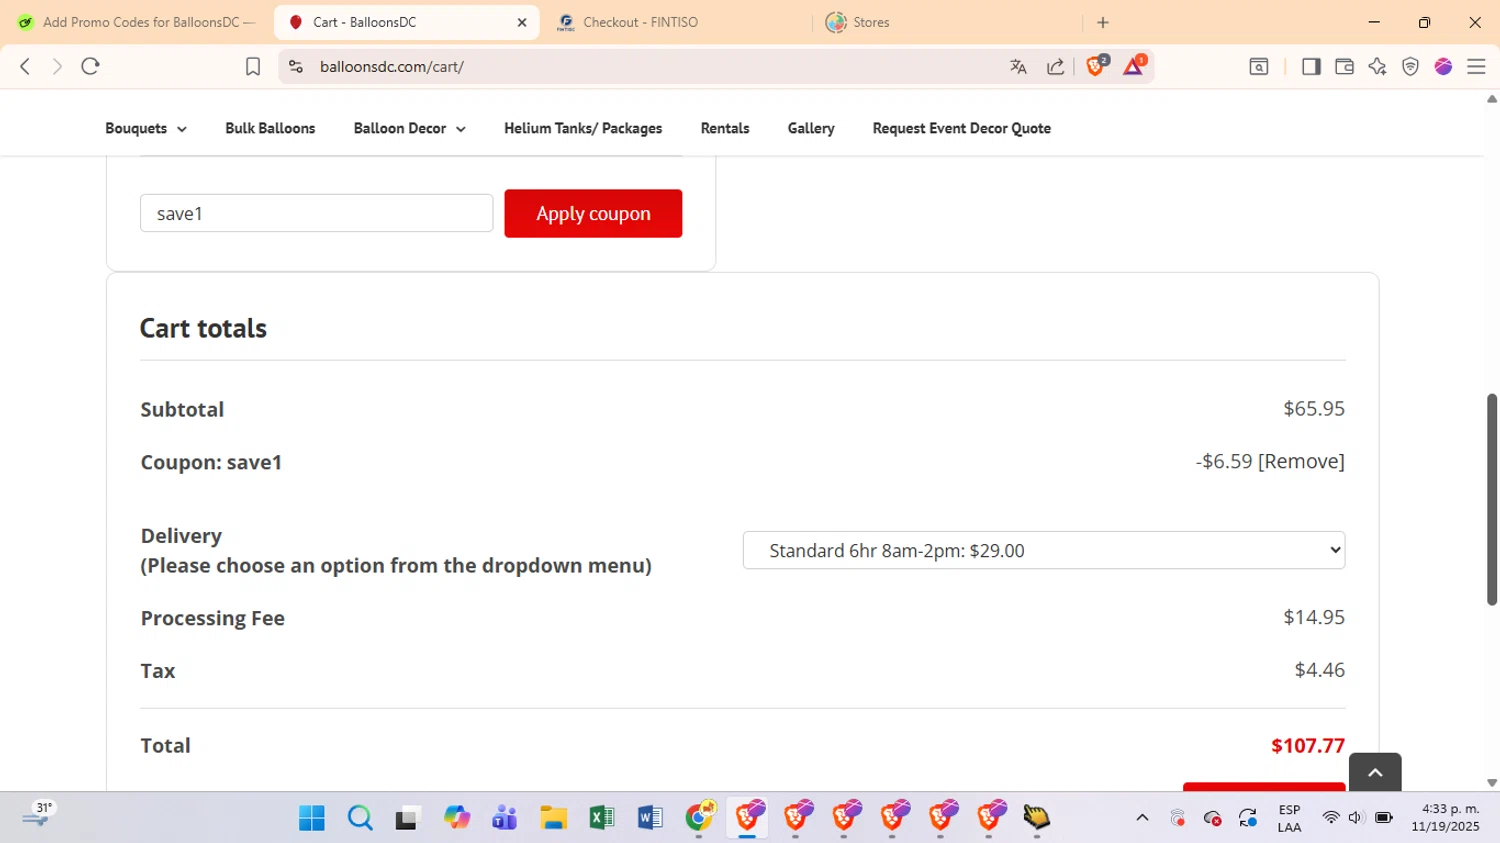Open Helium Tanks/ Packages page

pos(583,128)
